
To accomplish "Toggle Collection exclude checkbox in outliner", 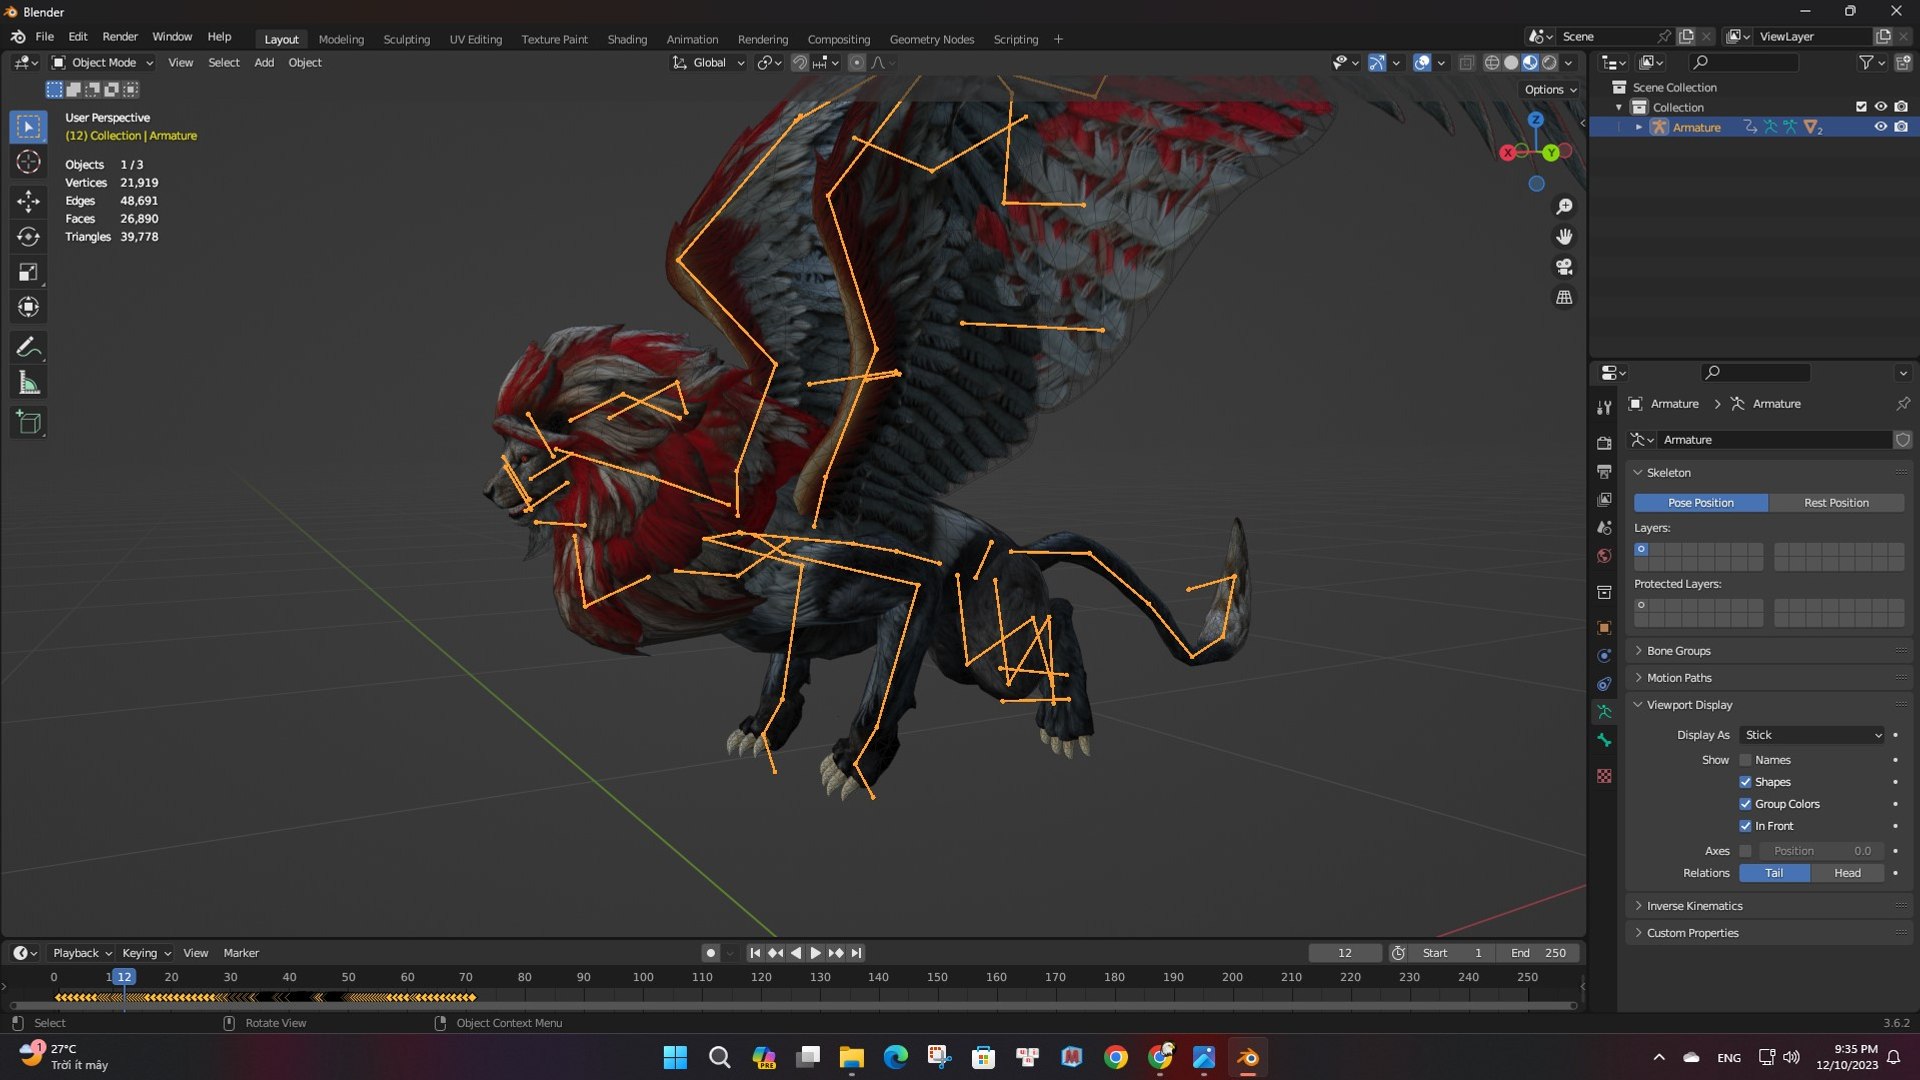I will 1861,107.
